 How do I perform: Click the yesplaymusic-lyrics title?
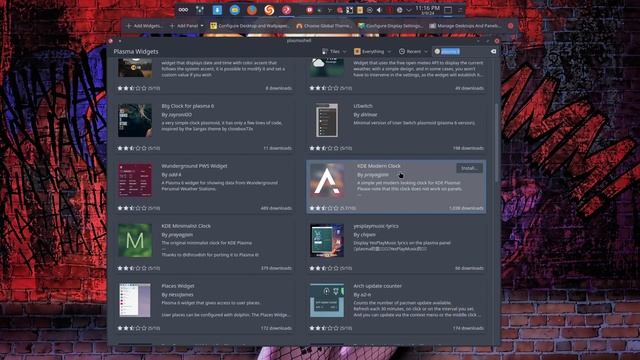click(376, 226)
